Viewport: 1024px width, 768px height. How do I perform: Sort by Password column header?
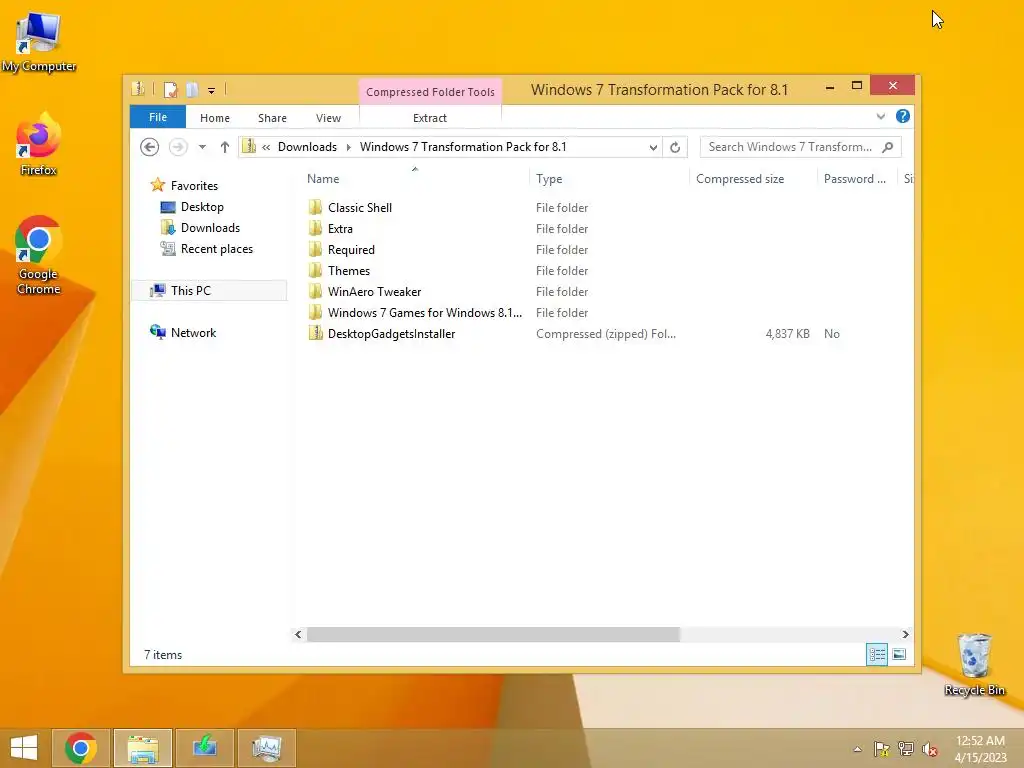click(855, 179)
